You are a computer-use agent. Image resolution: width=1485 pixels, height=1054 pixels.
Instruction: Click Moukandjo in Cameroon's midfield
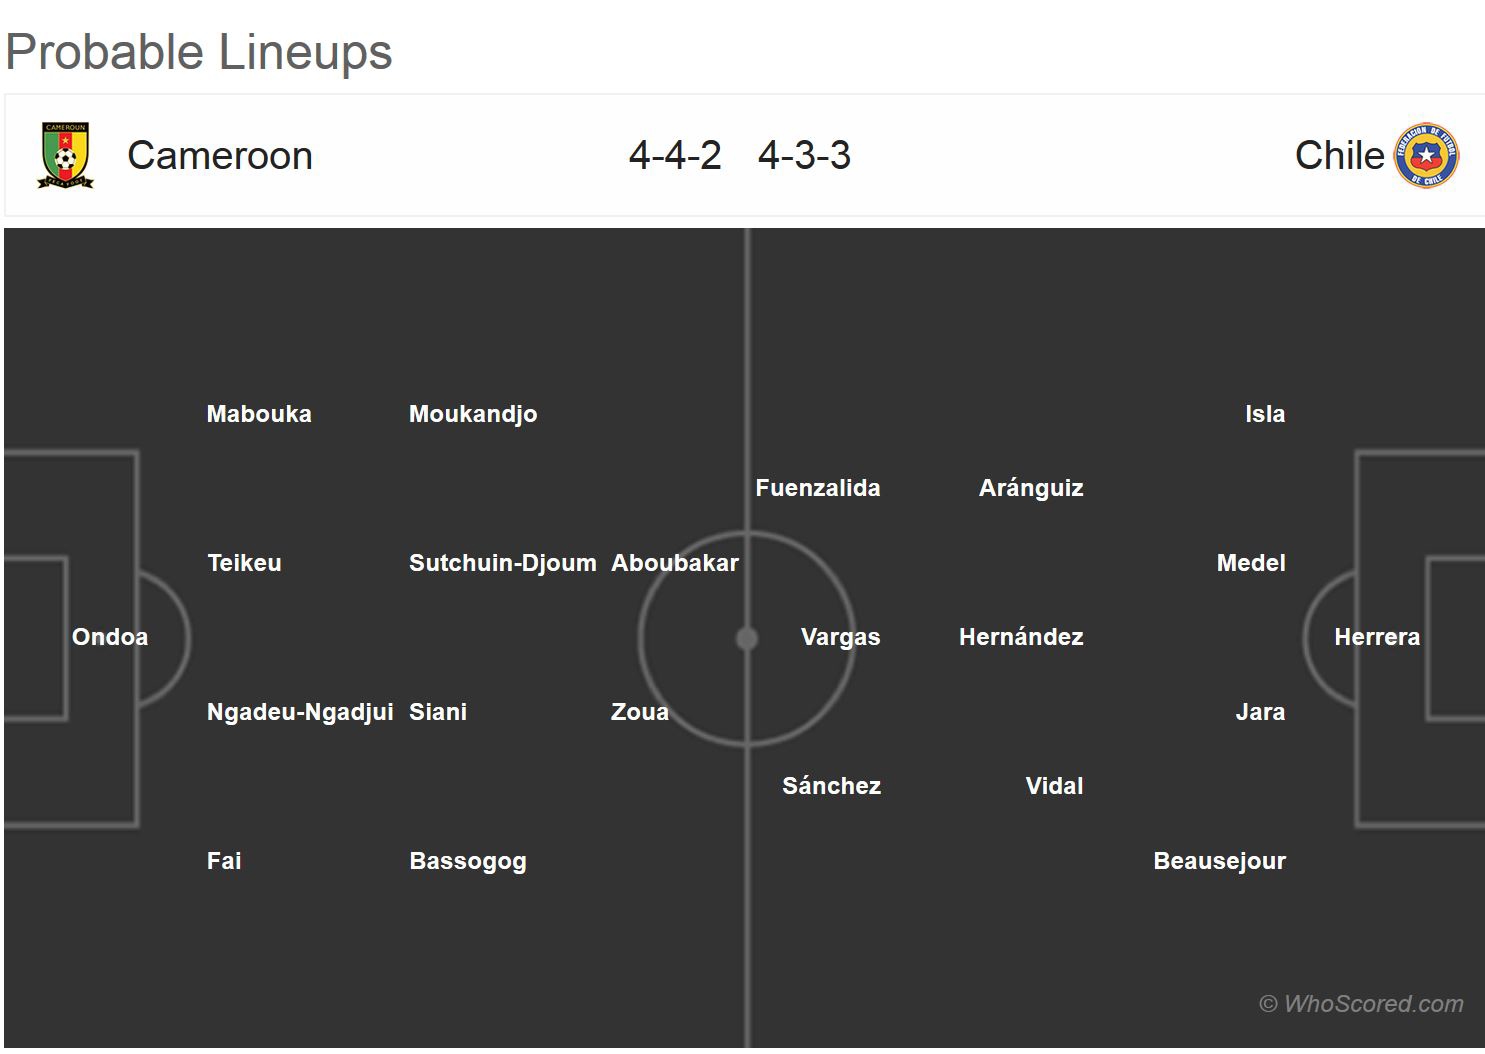(x=473, y=414)
